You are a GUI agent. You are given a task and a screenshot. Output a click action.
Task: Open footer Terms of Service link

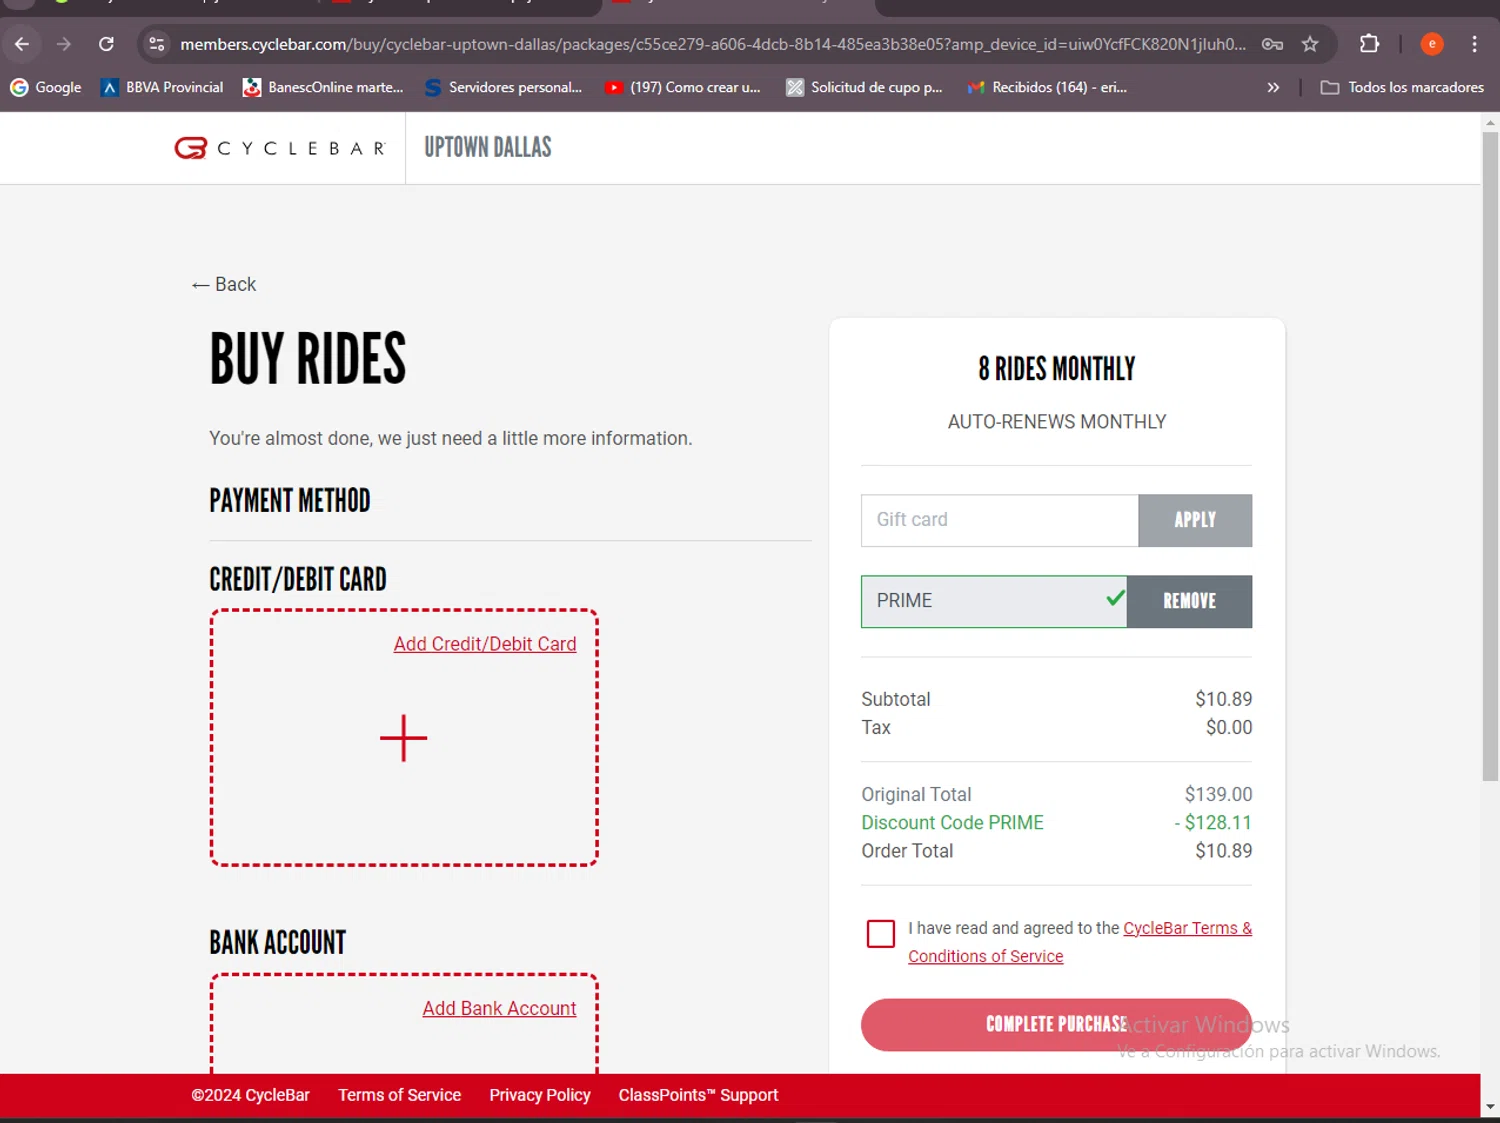coord(399,1095)
